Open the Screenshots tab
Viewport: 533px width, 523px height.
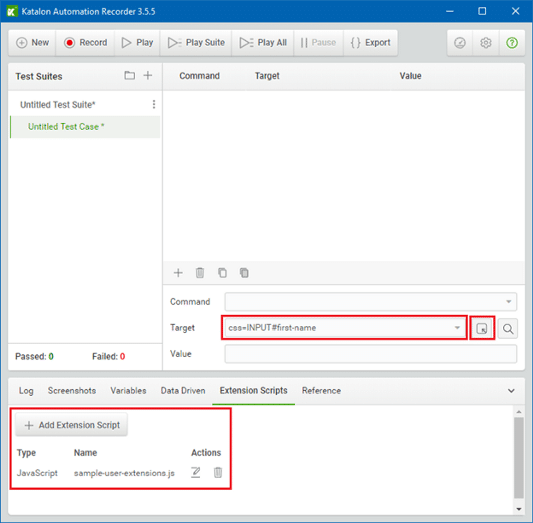click(x=72, y=391)
